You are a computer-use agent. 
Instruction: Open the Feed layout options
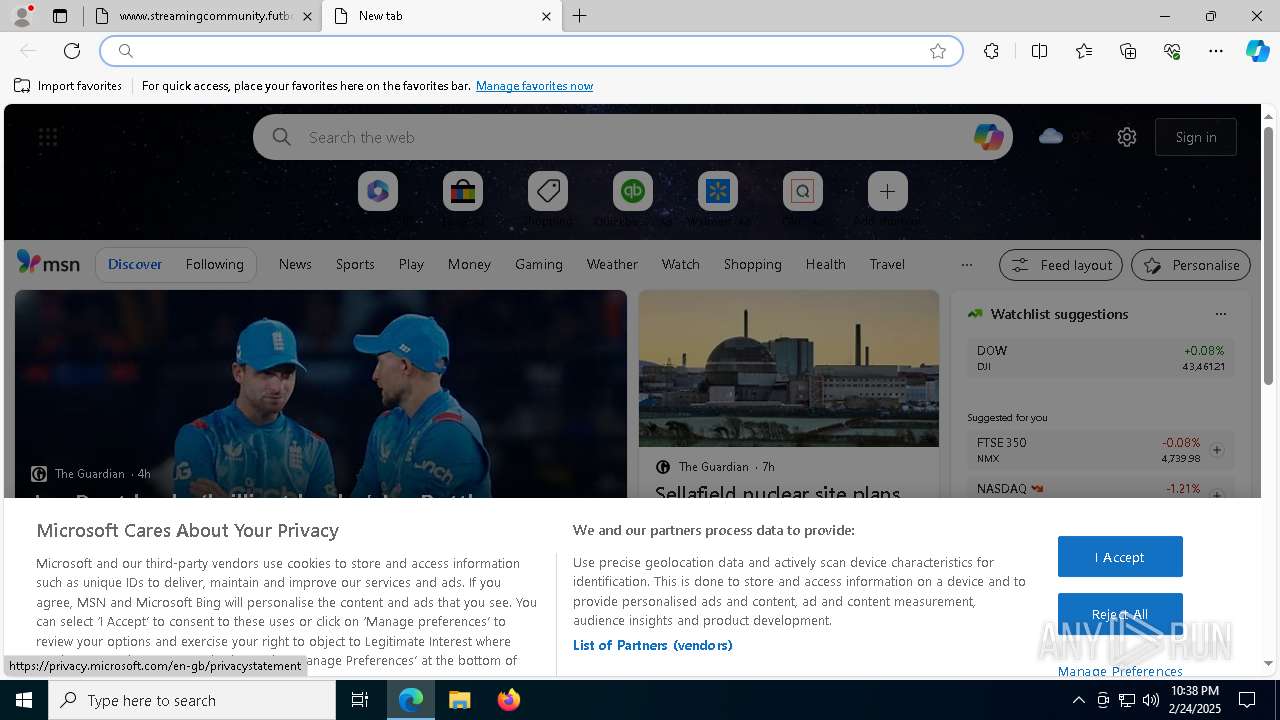coord(1062,265)
